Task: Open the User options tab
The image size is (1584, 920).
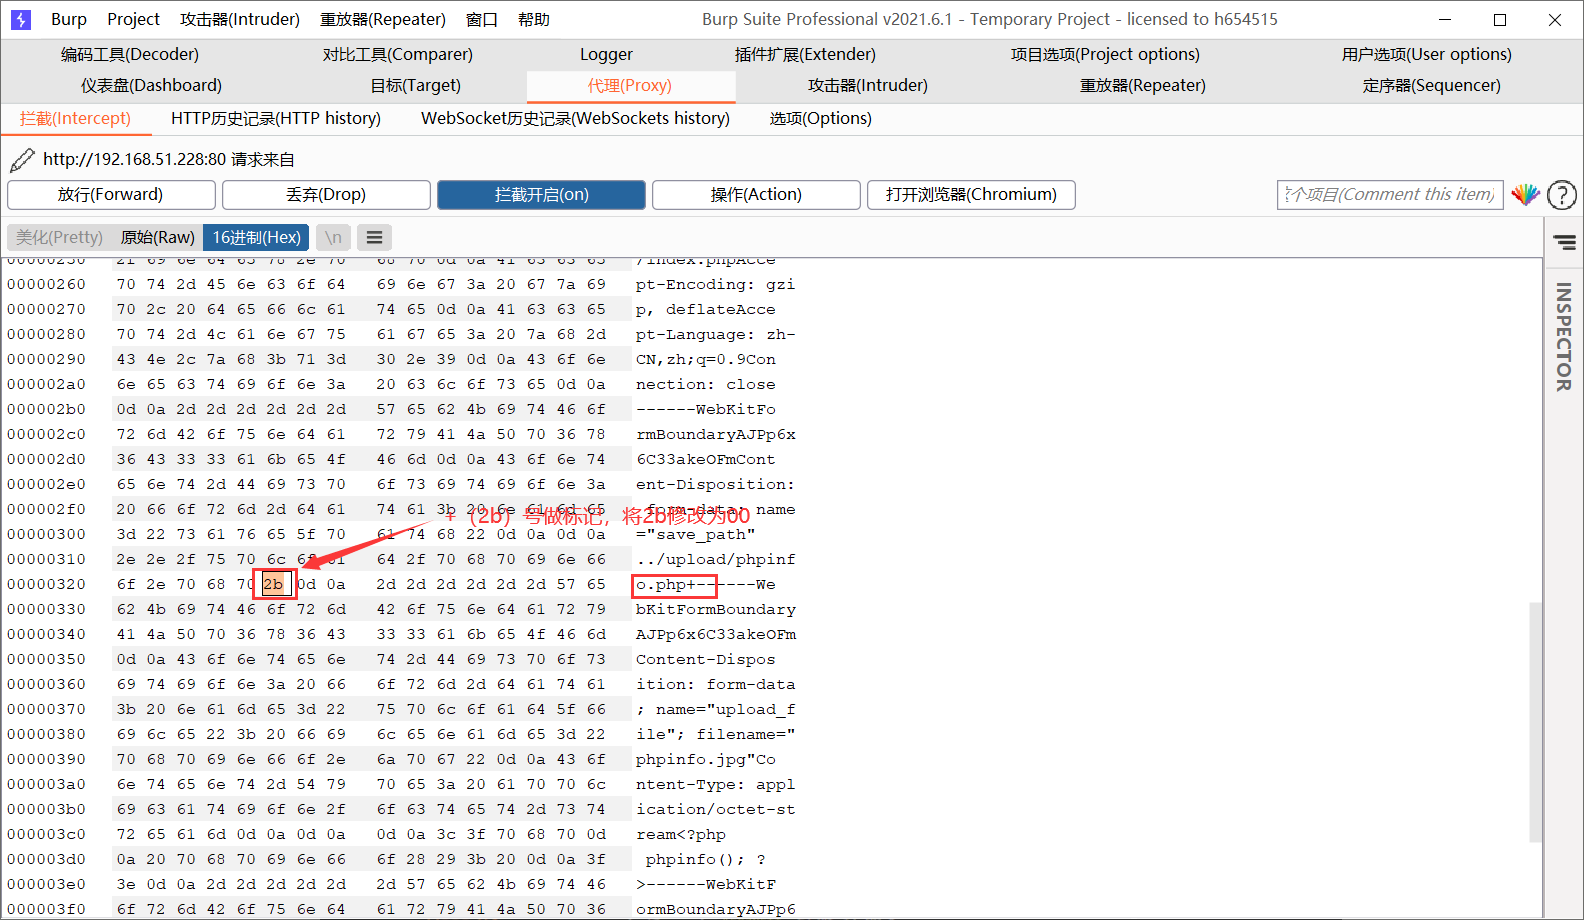Action: [x=1427, y=54]
